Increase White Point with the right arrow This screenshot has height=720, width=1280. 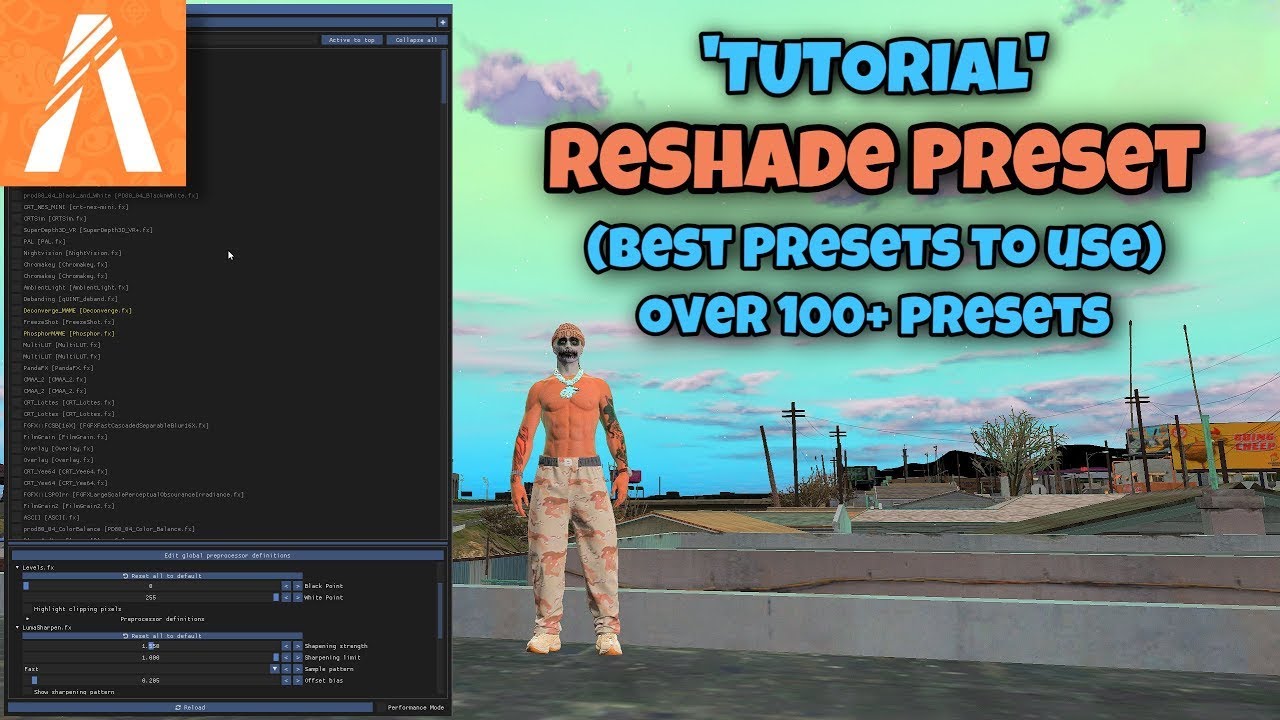(297, 597)
